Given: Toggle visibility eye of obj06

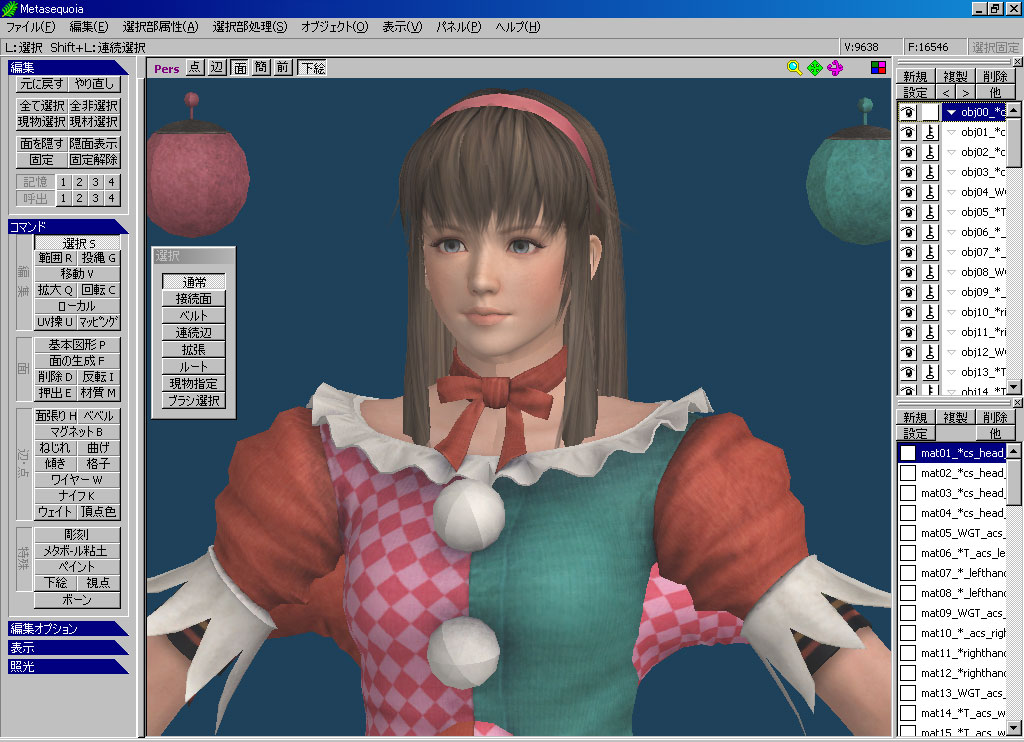Looking at the screenshot, I should [x=908, y=233].
